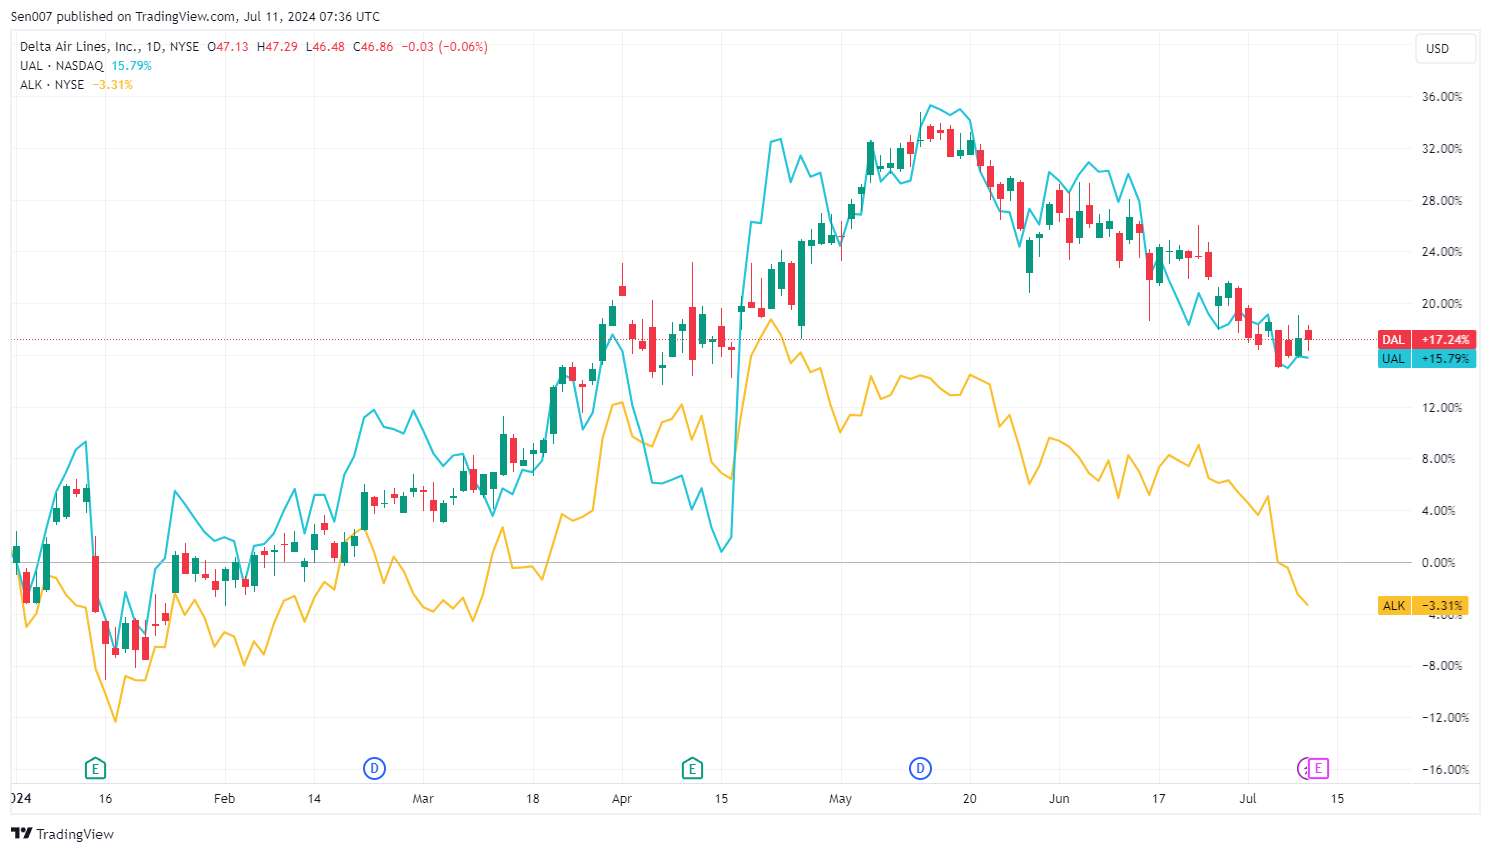The image size is (1491, 853).
Task: Click the open value O47.13
Action: [x=228, y=47]
